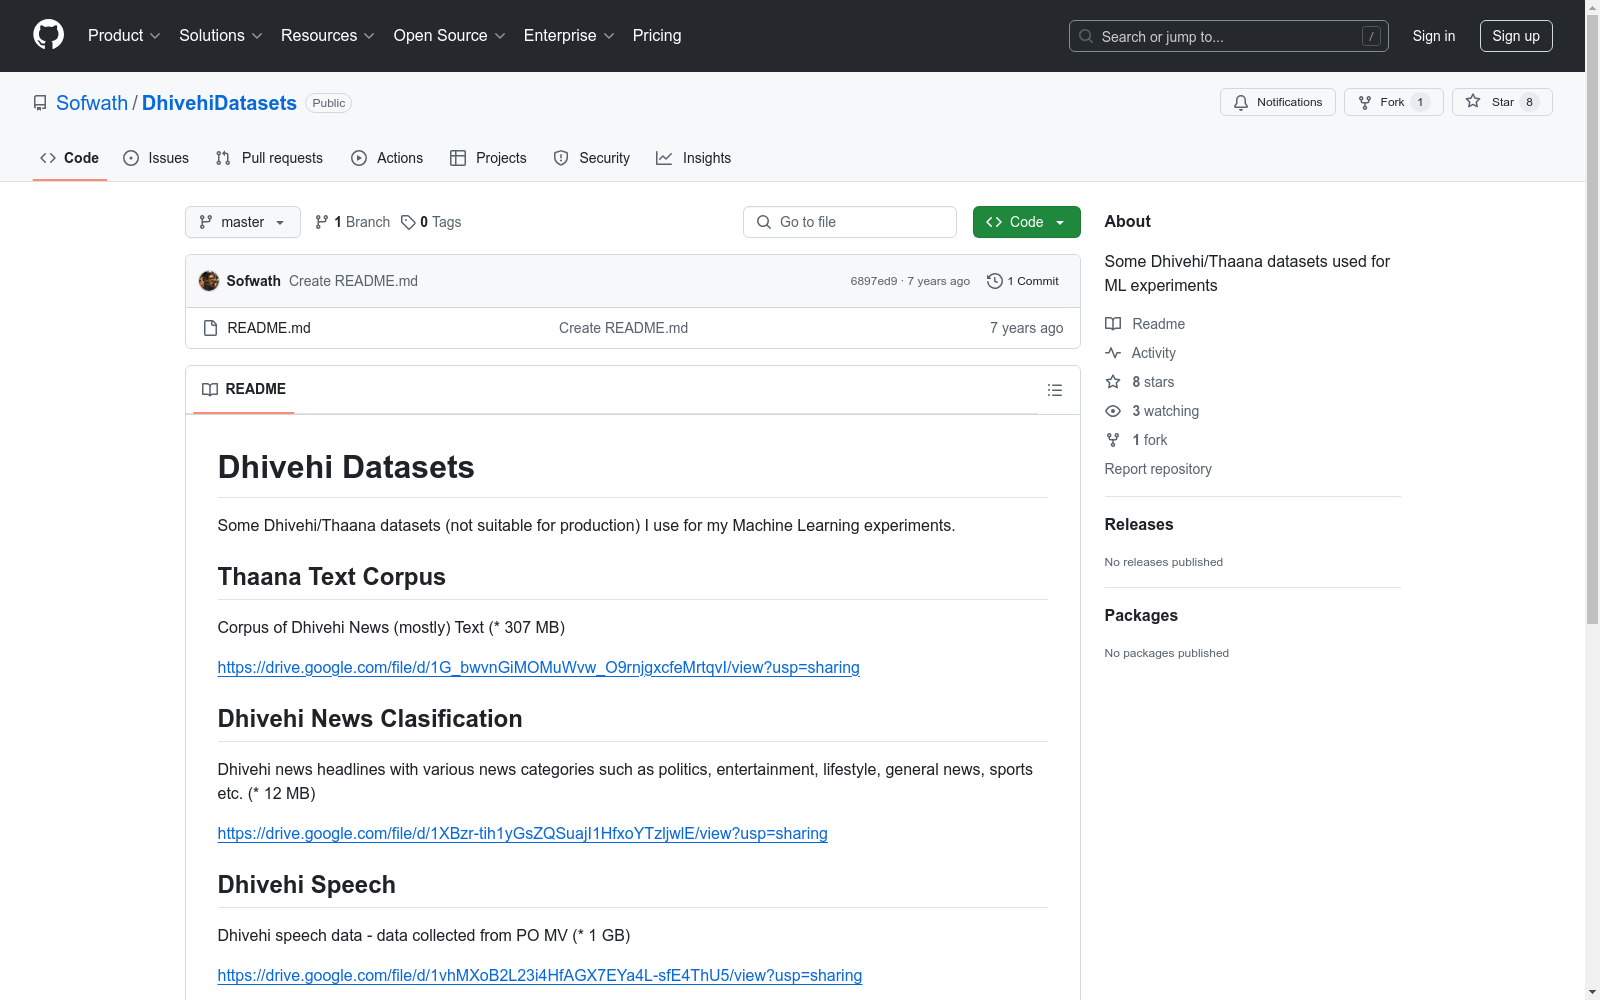Click the Sofwath author name in commit row
The width and height of the screenshot is (1600, 1000).
click(x=253, y=281)
